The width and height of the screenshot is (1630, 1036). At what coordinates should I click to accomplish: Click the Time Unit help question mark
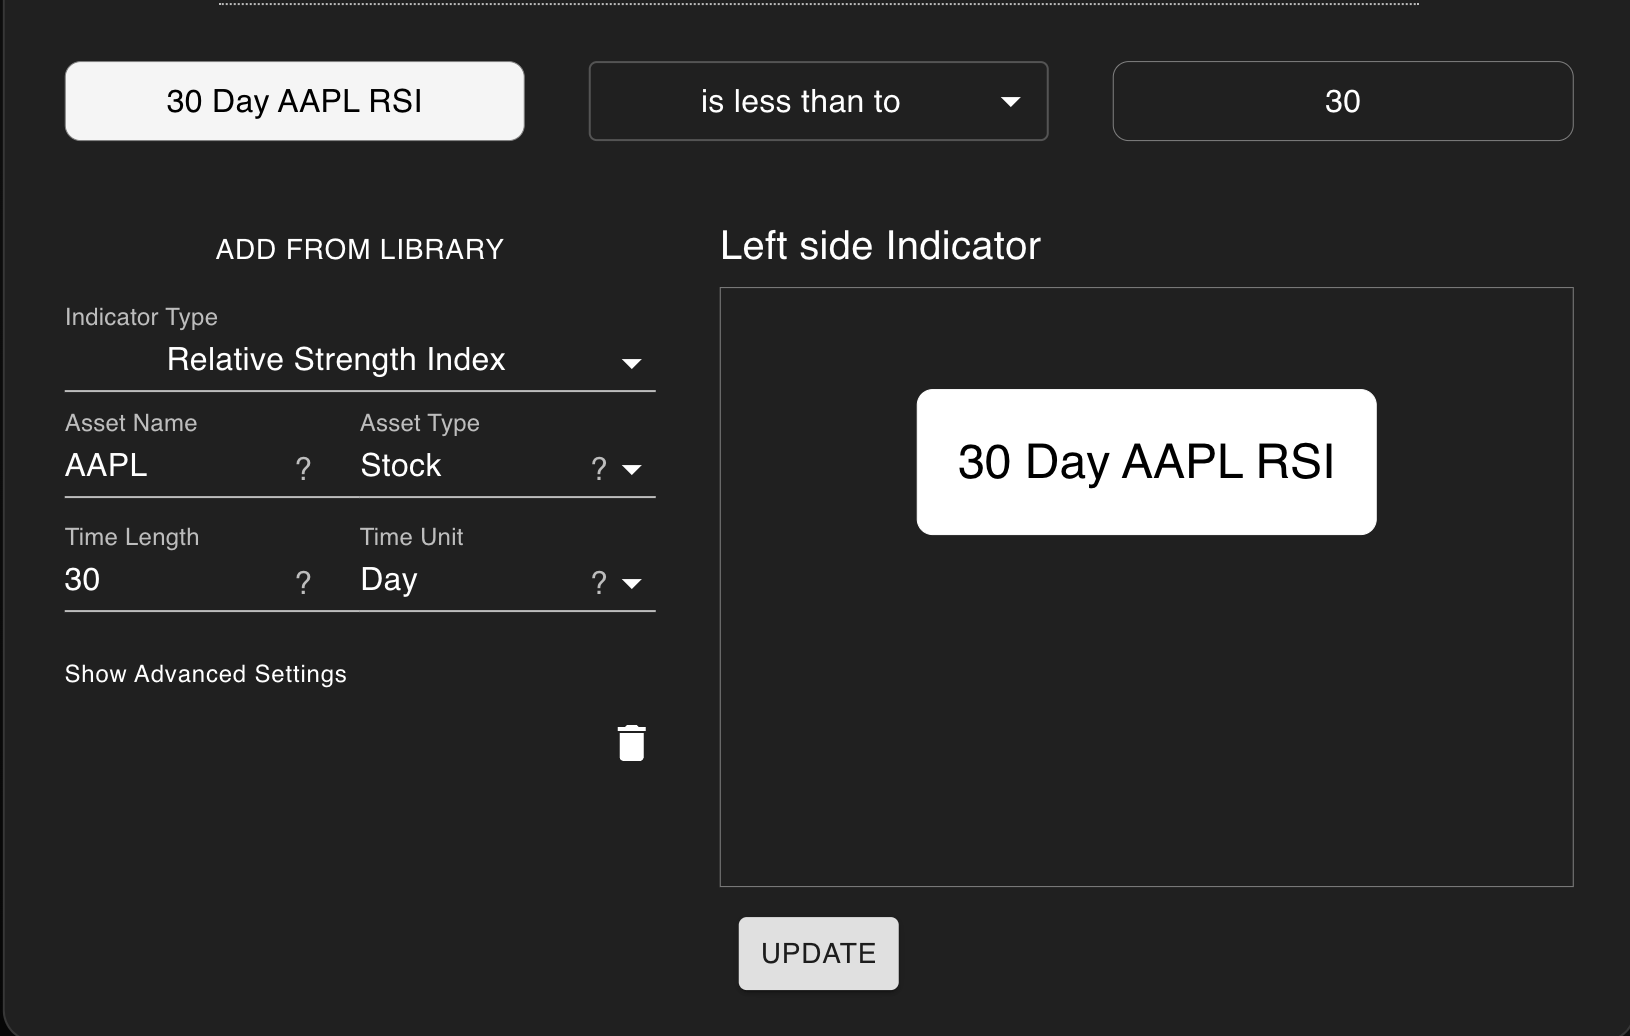coord(598,582)
